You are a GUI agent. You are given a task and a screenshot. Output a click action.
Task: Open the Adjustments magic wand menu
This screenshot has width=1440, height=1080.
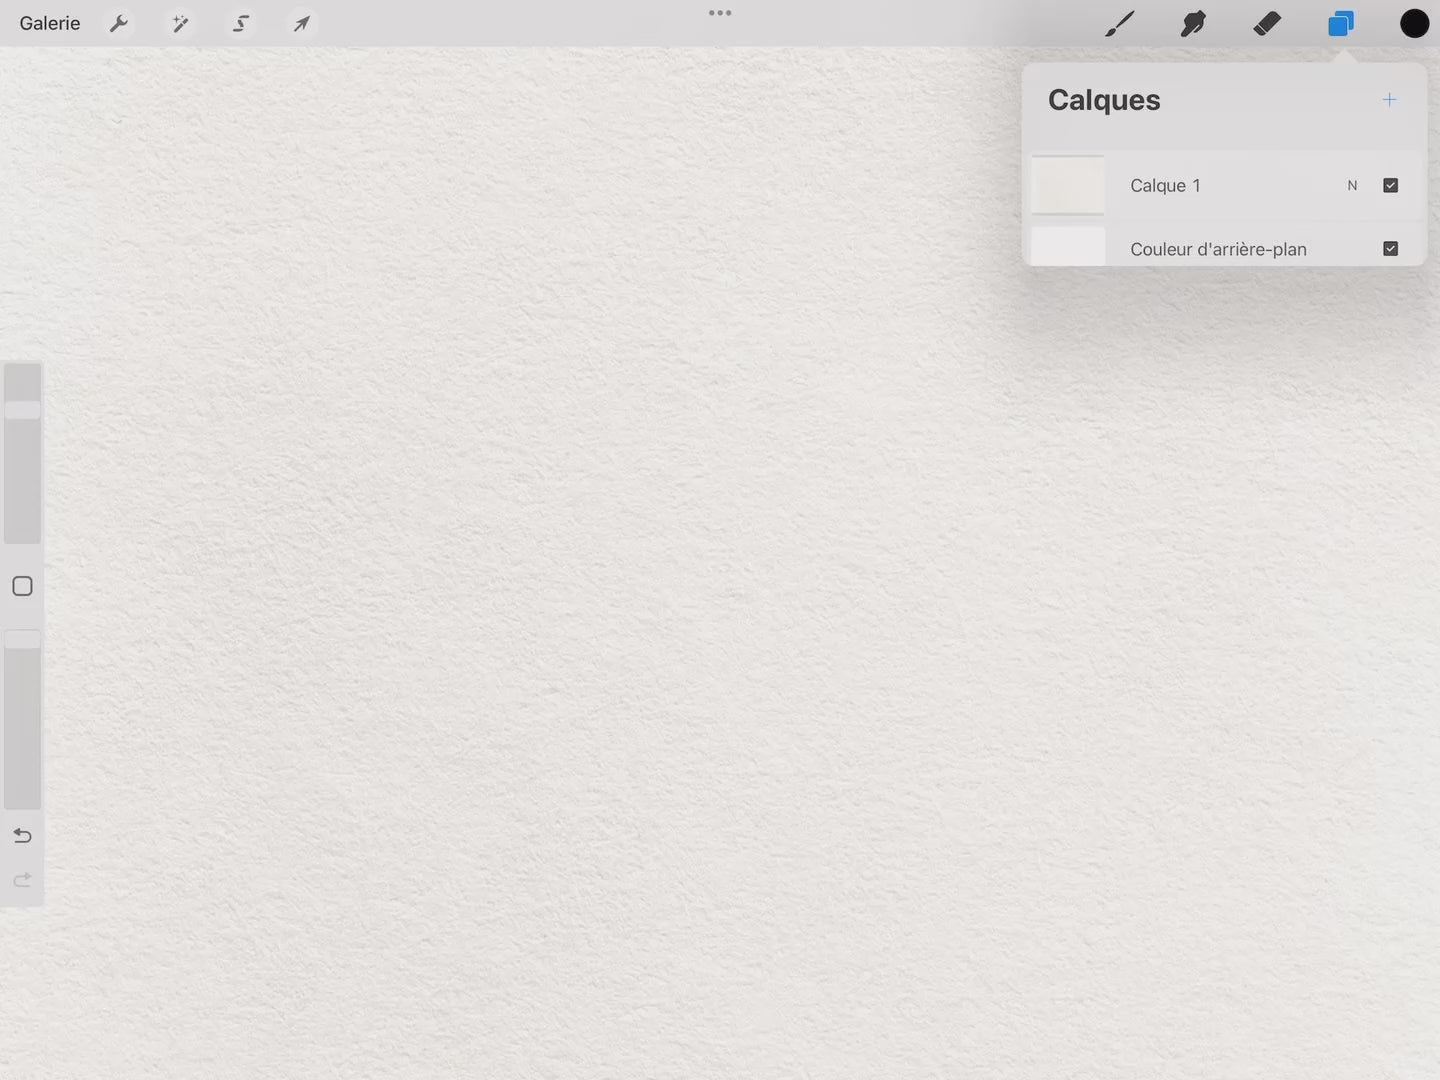pyautogui.click(x=180, y=23)
